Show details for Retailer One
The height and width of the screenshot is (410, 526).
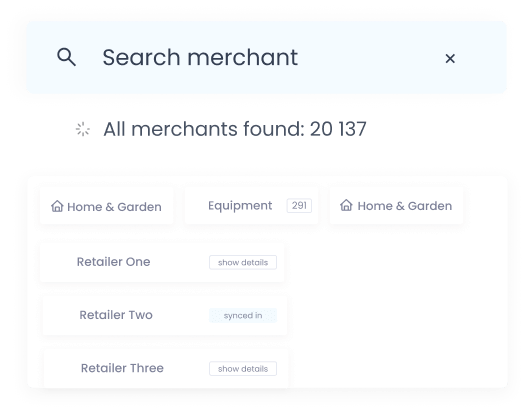pyautogui.click(x=243, y=262)
